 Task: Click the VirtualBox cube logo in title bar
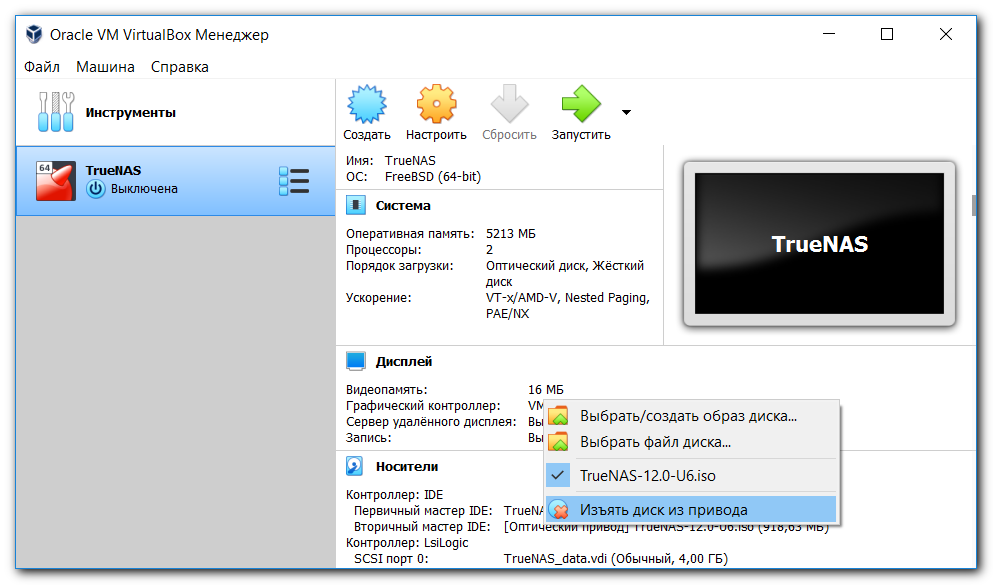tap(34, 34)
